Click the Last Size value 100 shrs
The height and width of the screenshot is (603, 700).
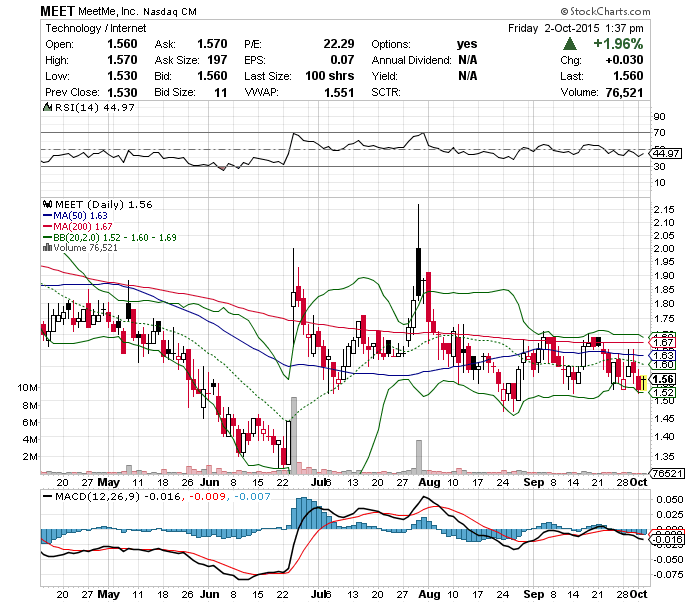coord(329,76)
